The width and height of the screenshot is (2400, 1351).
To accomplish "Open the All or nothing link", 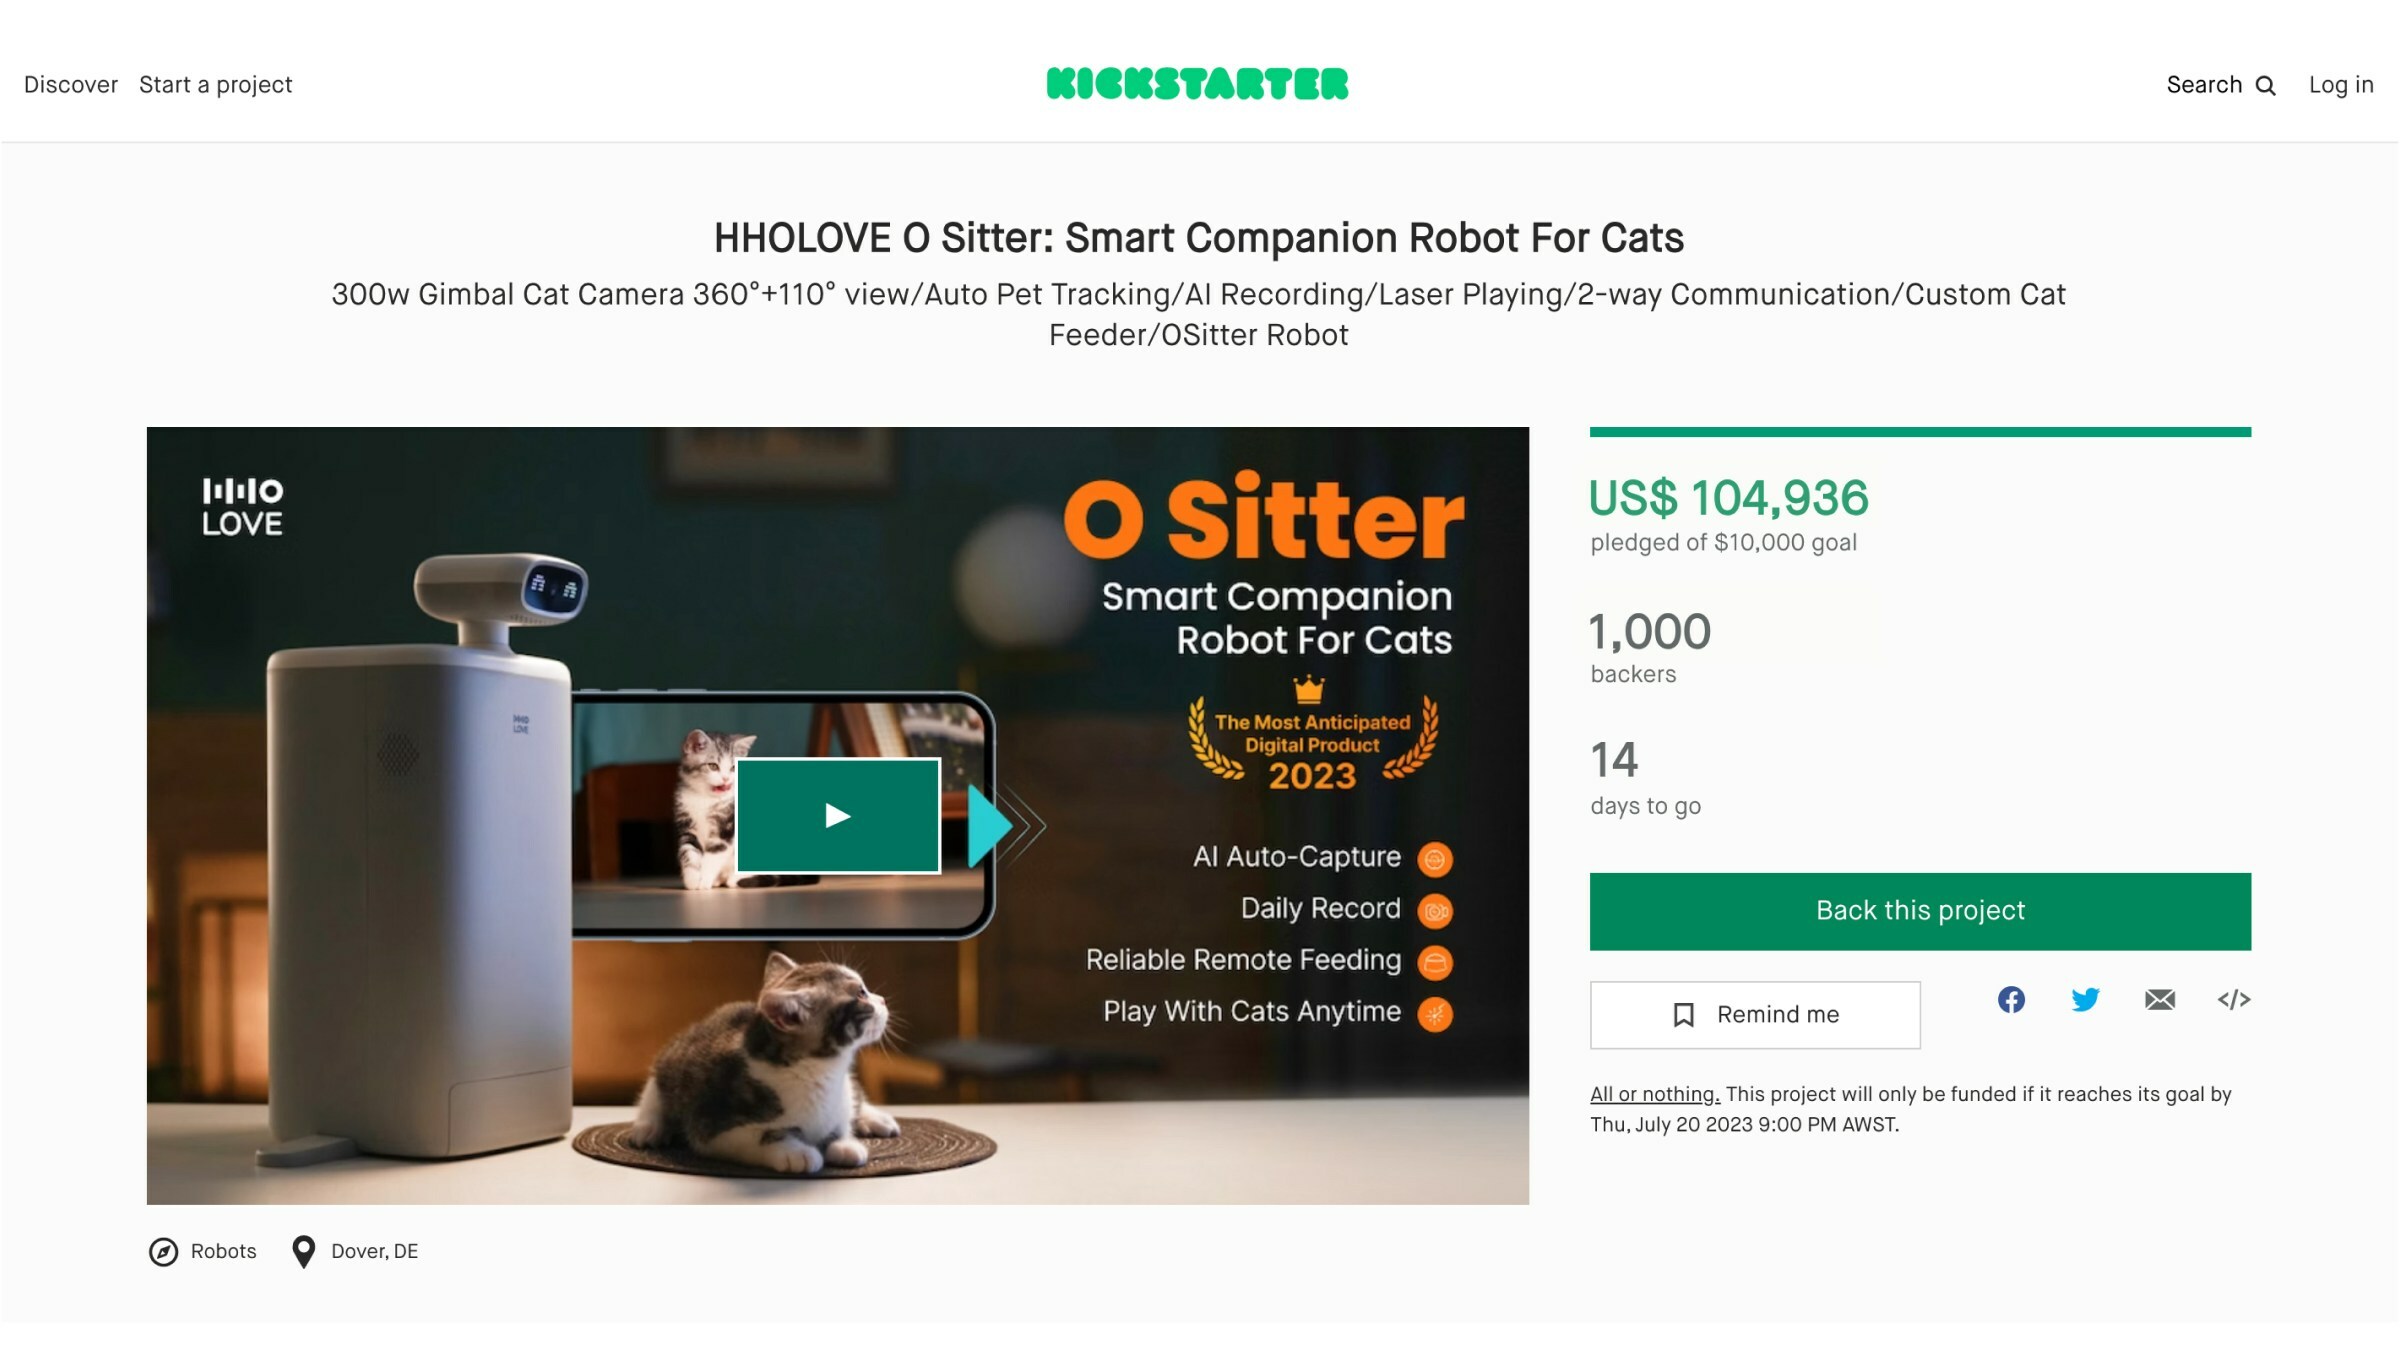I will click(1655, 1094).
